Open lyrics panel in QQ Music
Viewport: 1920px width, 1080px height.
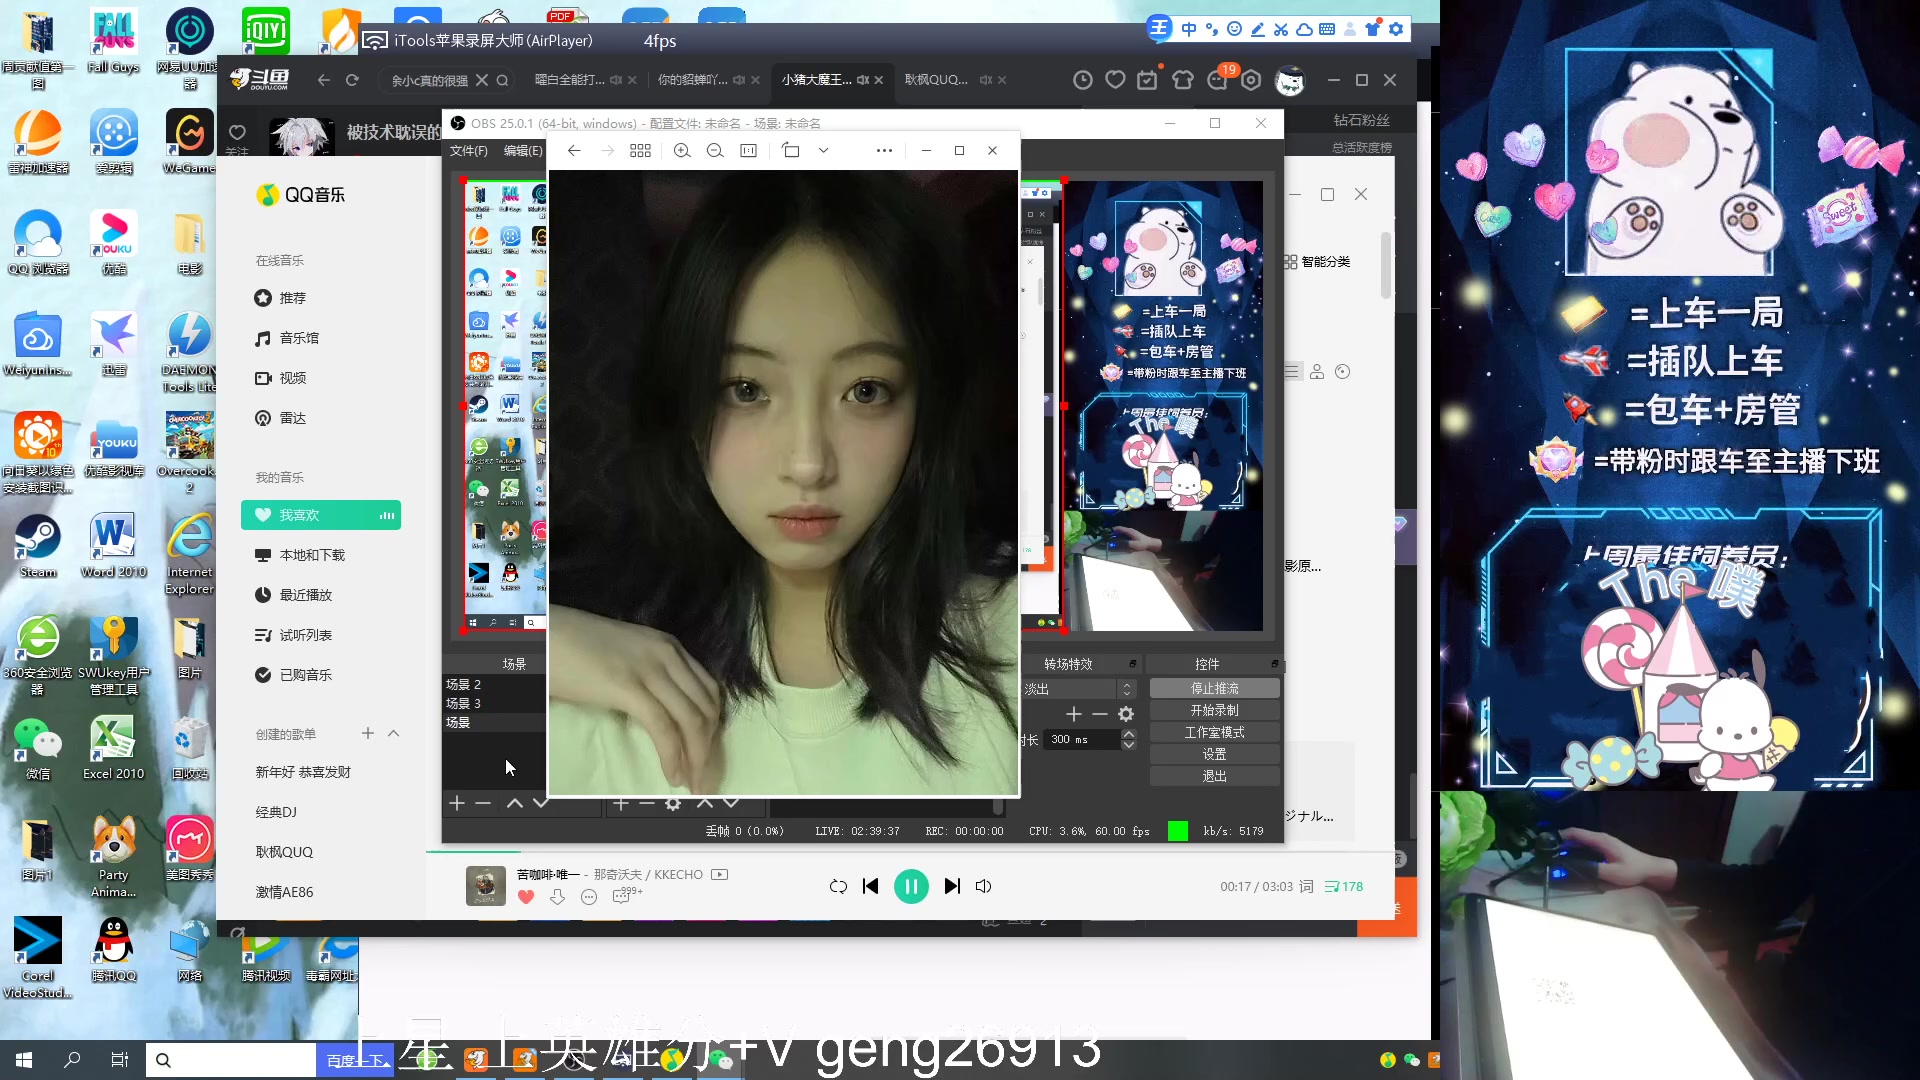[1306, 886]
